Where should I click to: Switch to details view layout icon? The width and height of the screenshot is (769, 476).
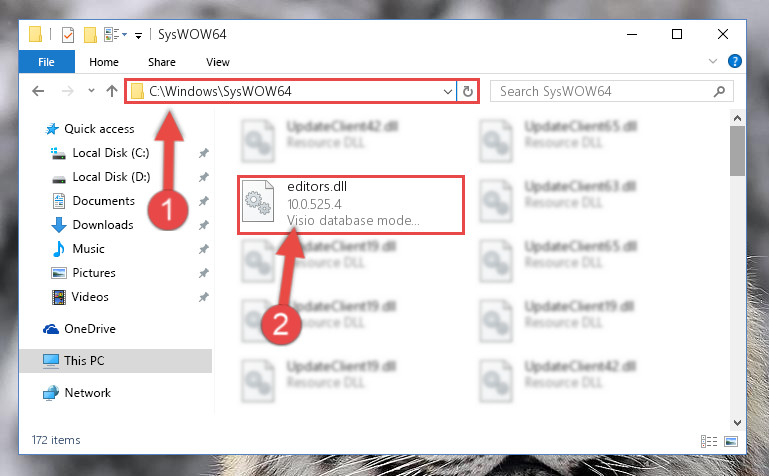click(709, 441)
